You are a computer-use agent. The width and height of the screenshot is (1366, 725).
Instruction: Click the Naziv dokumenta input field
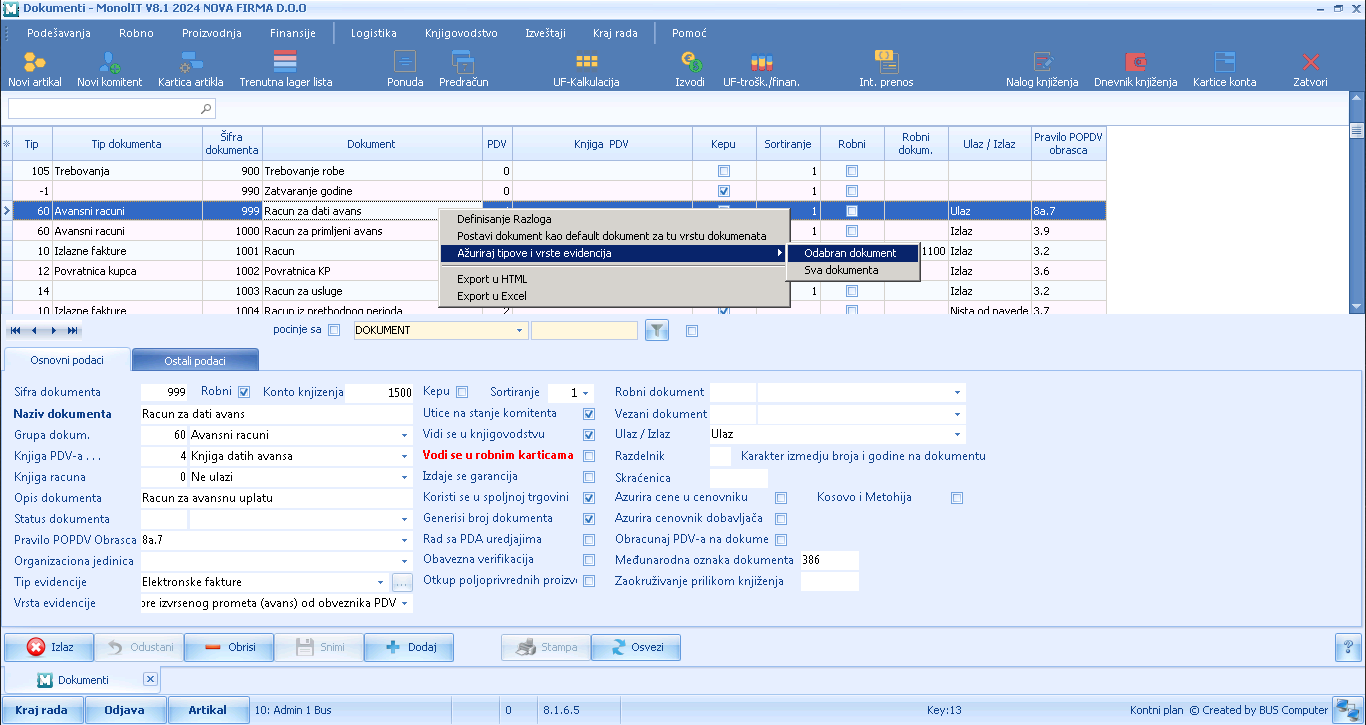[x=276, y=414]
